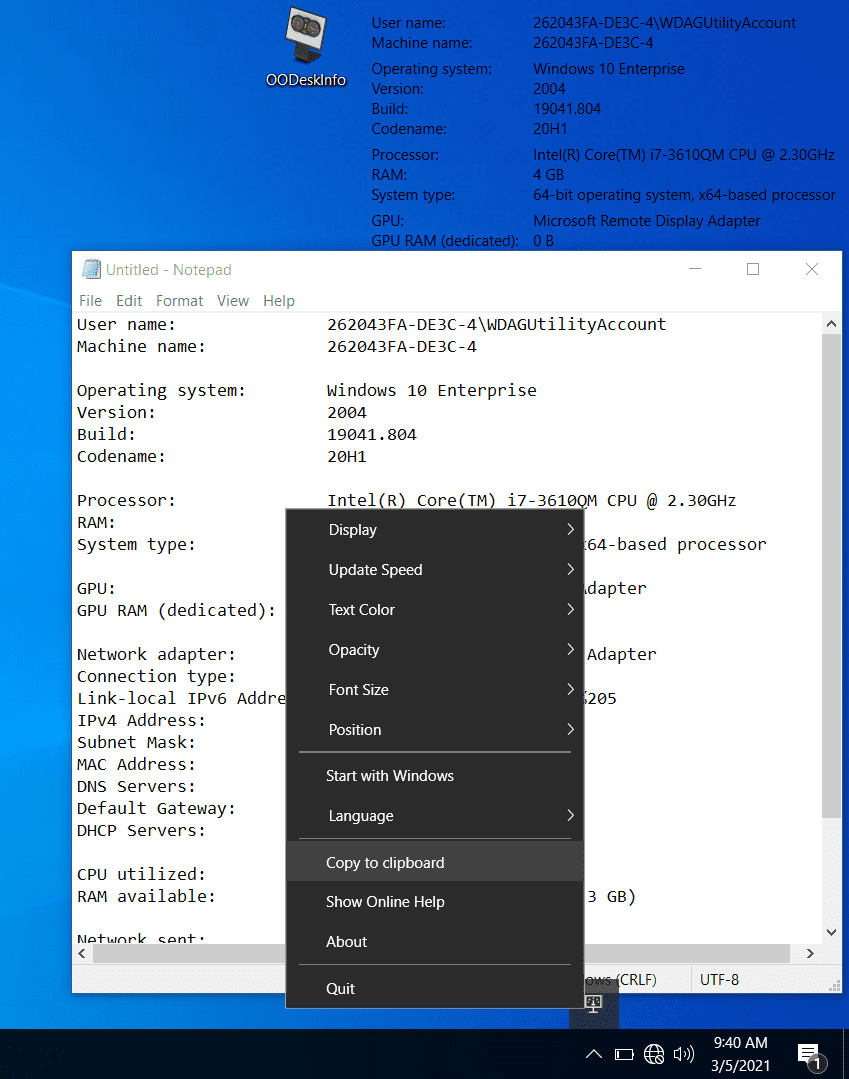Open the network globe tray icon

pyautogui.click(x=654, y=1054)
